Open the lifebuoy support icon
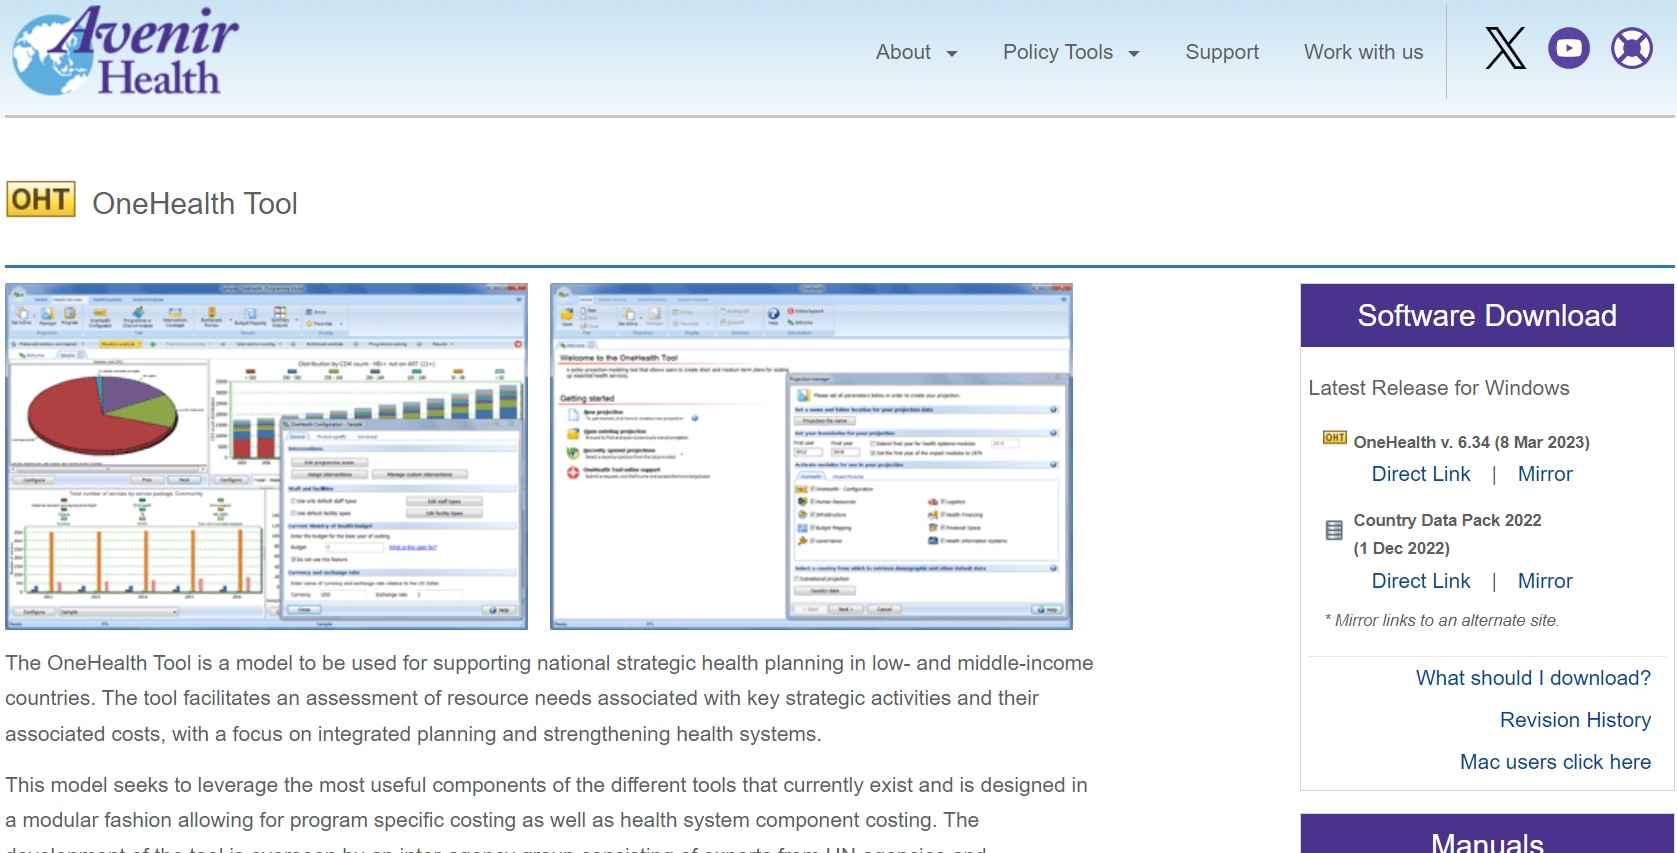This screenshot has width=1677, height=853. pyautogui.click(x=1632, y=48)
